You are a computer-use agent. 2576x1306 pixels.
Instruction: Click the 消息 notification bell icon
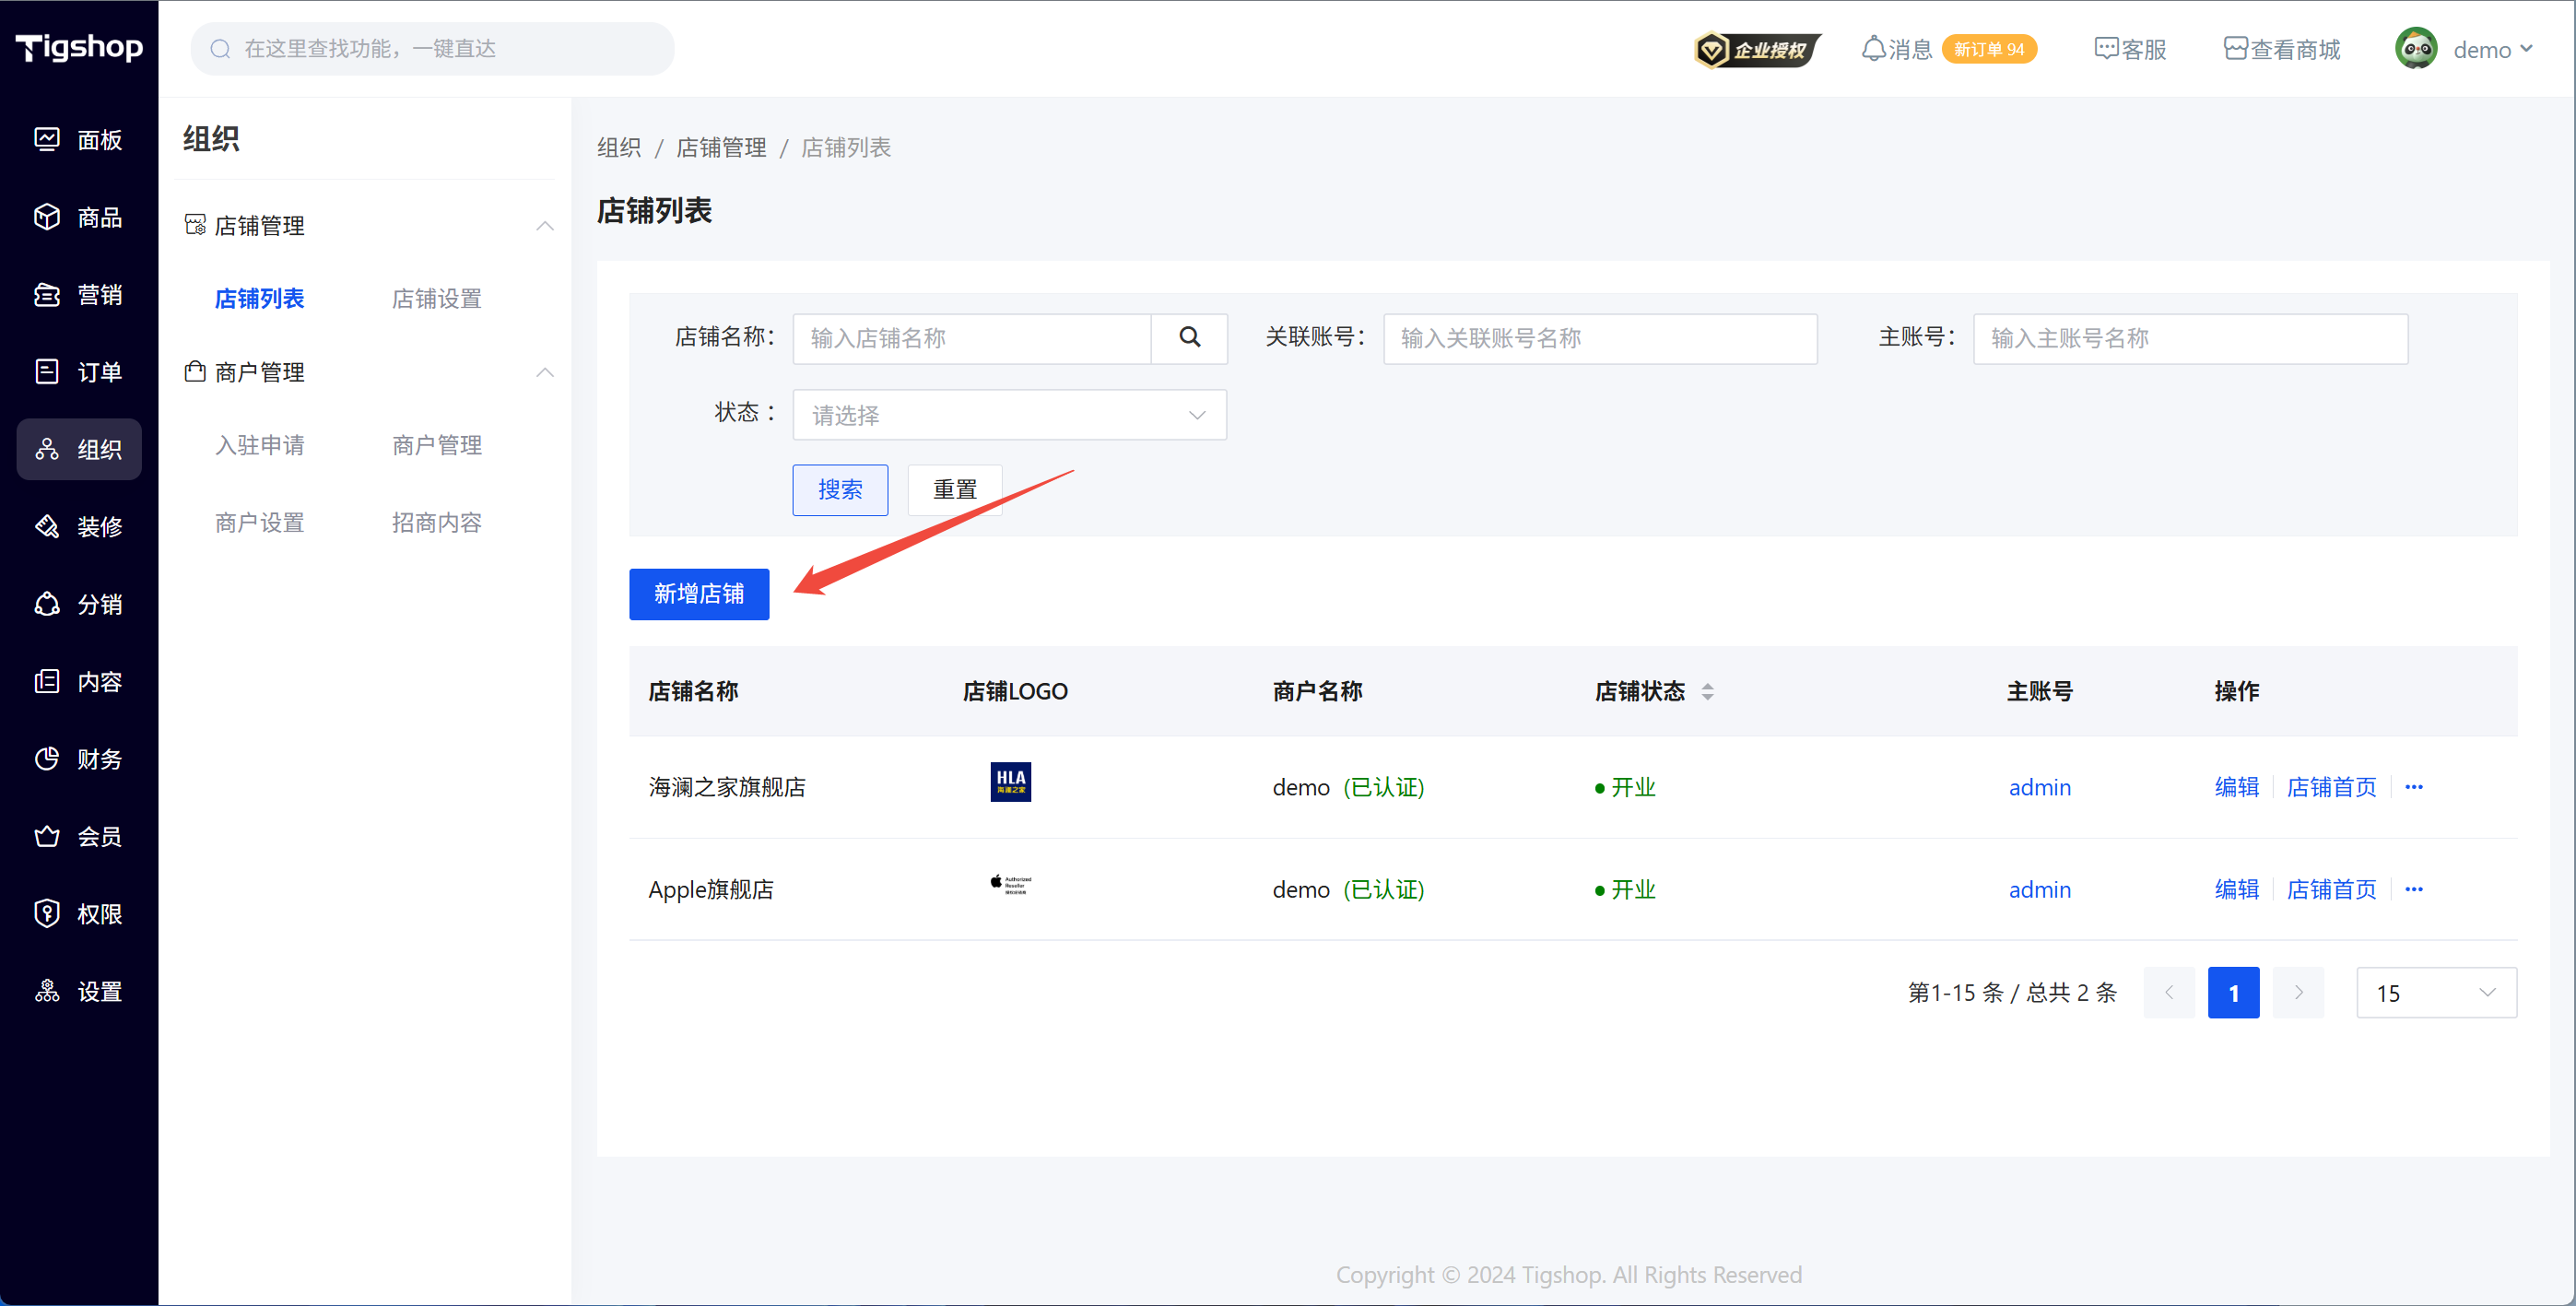click(1873, 49)
